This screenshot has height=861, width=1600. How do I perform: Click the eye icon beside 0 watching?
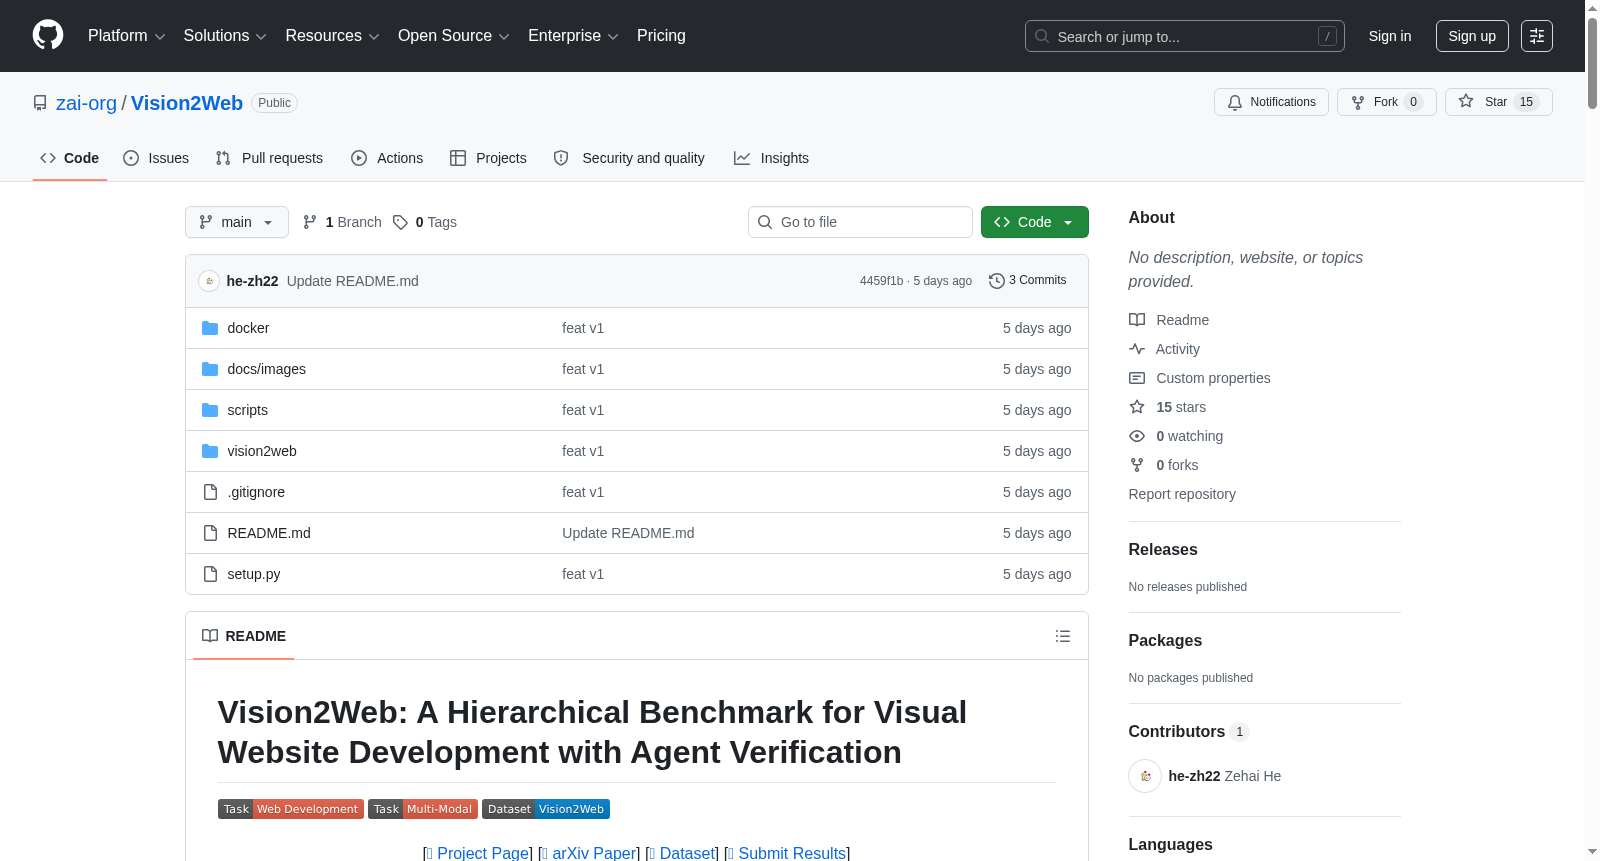pos(1137,436)
